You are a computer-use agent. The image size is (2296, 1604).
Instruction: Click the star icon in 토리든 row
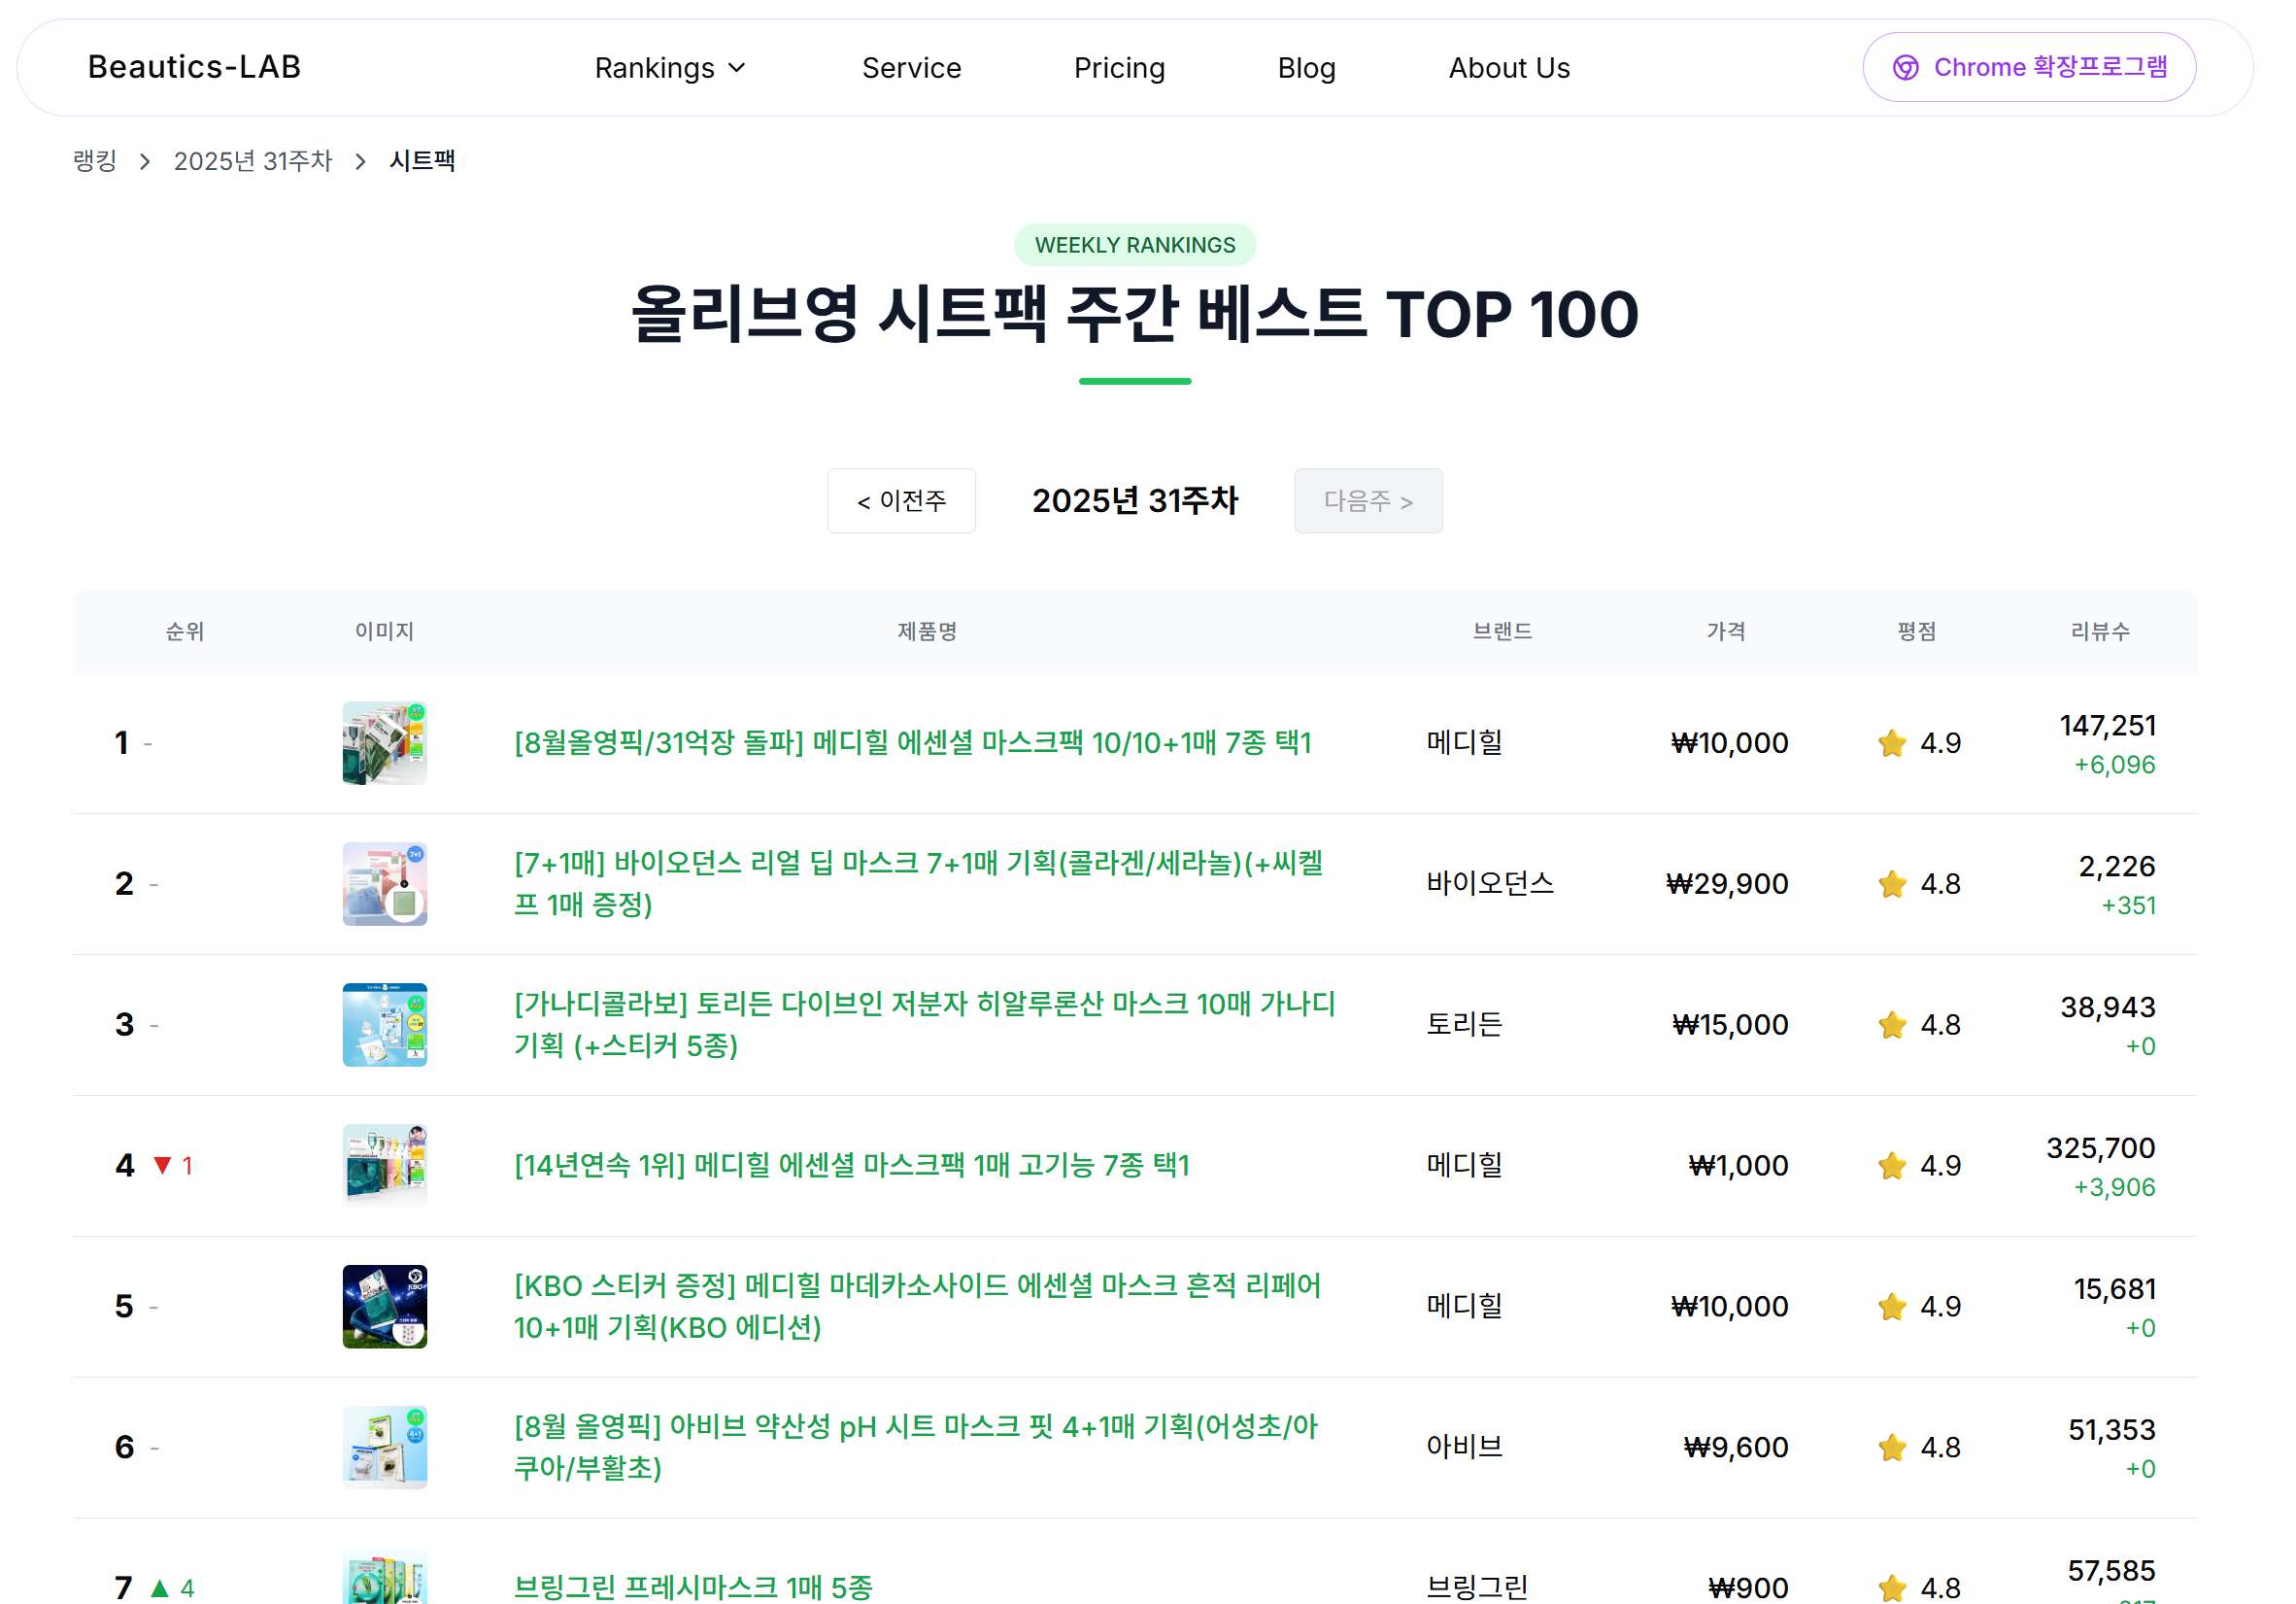pyautogui.click(x=1892, y=1025)
